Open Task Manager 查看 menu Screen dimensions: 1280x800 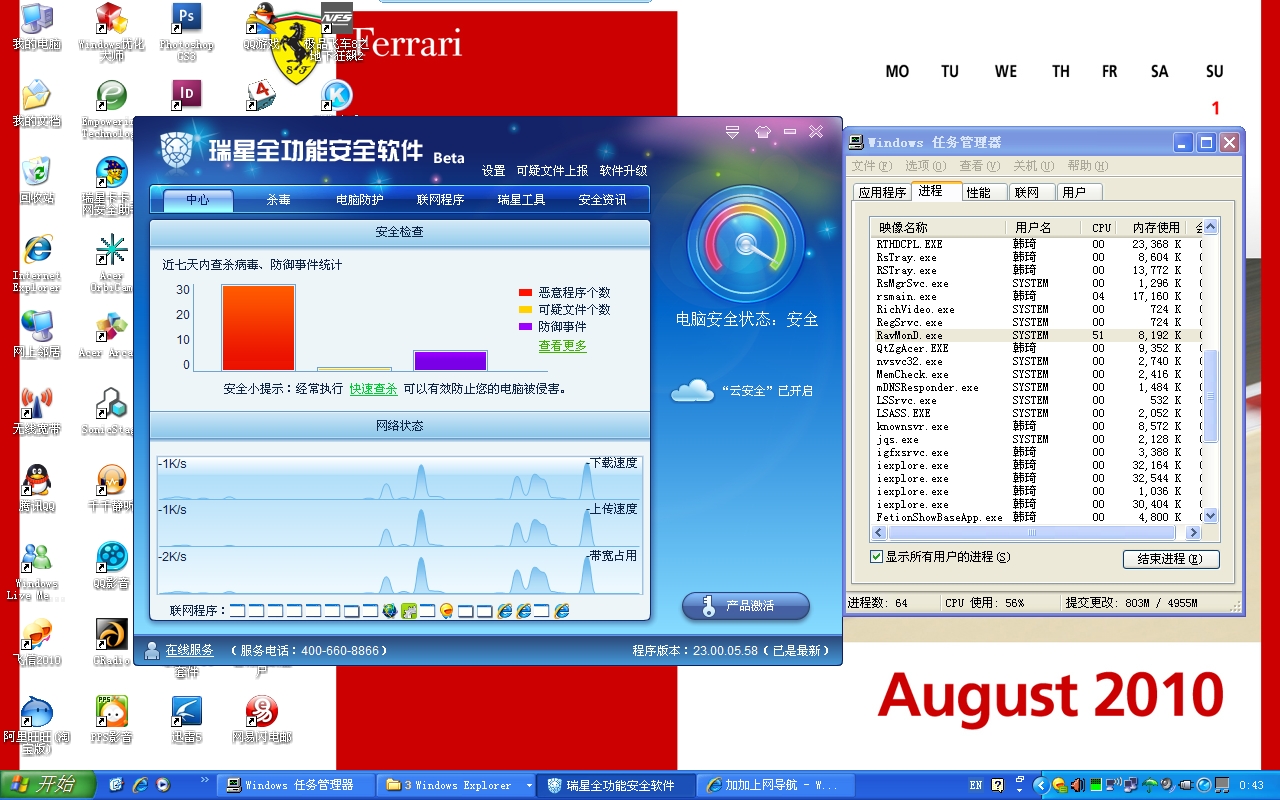coord(979,166)
